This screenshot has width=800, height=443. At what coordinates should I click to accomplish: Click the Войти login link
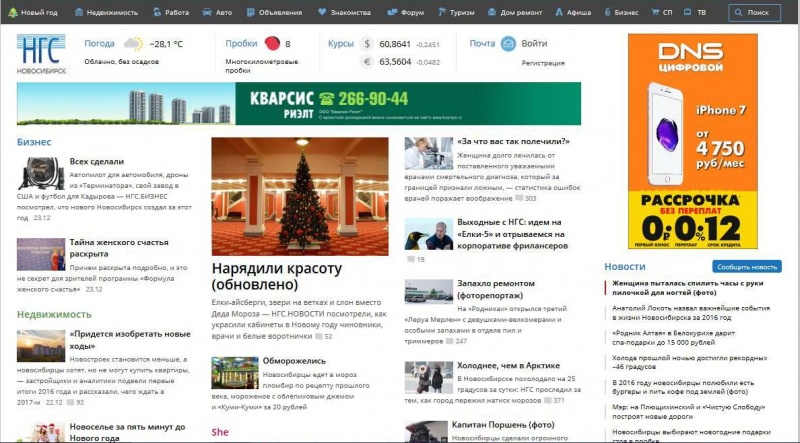(x=534, y=44)
